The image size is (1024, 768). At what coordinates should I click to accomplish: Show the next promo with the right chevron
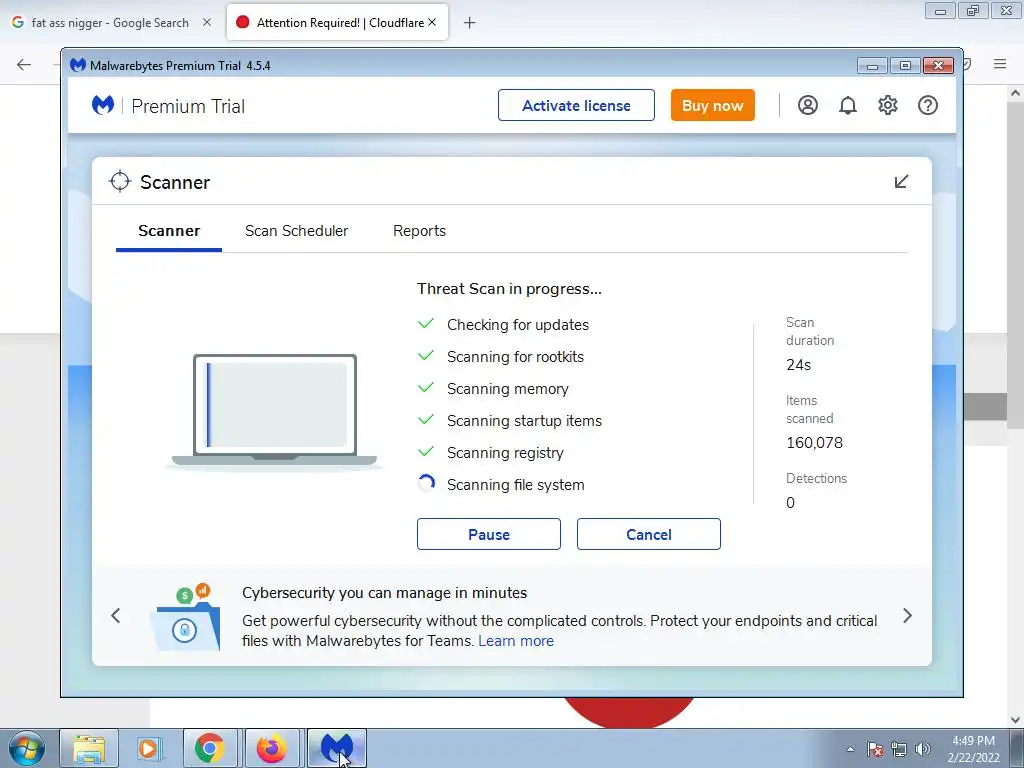(x=907, y=615)
